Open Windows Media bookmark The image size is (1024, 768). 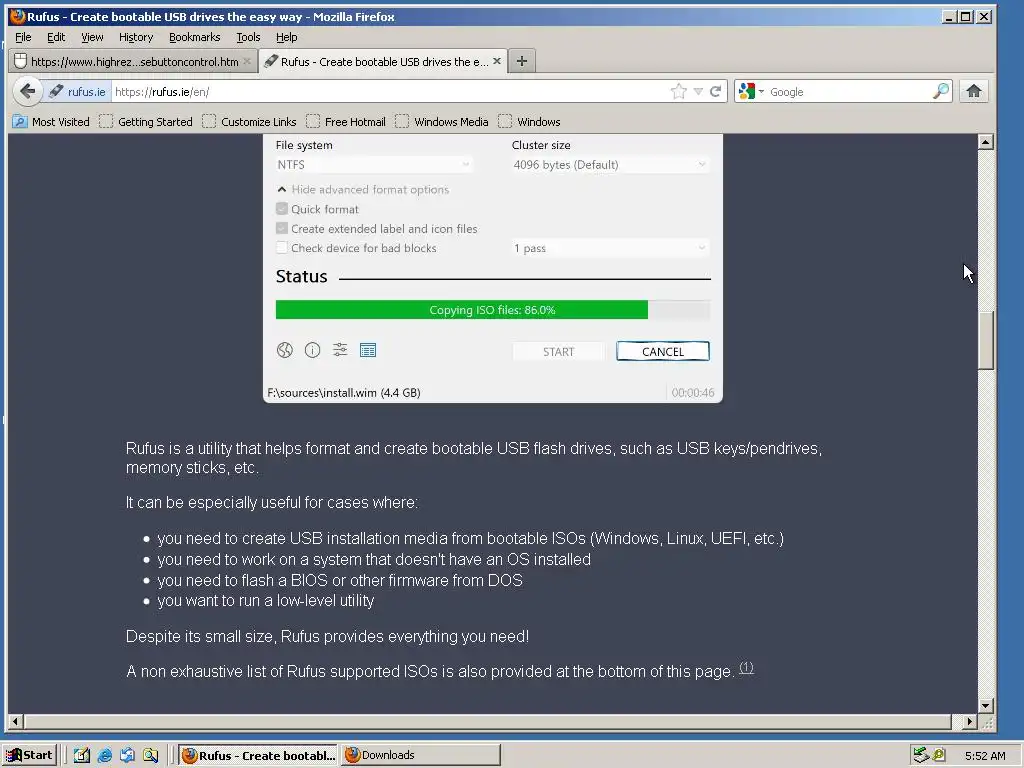441,121
